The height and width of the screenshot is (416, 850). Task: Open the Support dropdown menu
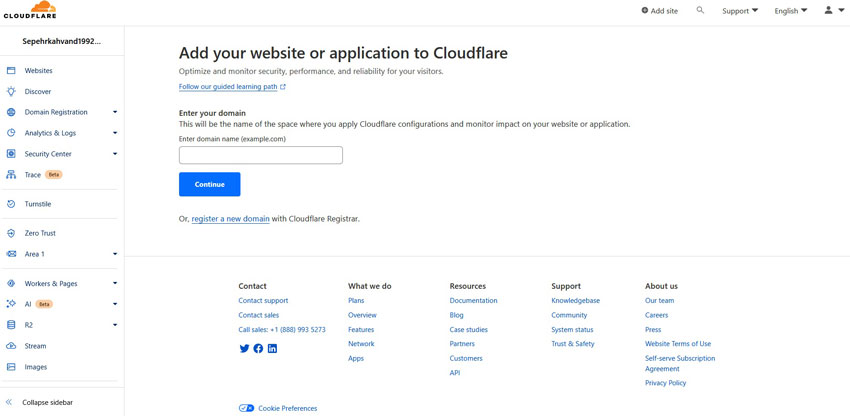pyautogui.click(x=740, y=11)
